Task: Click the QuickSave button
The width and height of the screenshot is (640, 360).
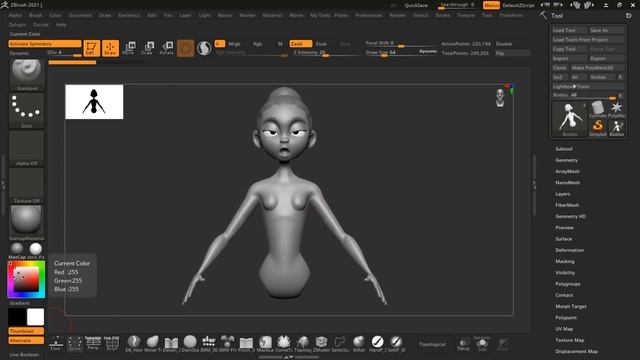Action: [416, 5]
